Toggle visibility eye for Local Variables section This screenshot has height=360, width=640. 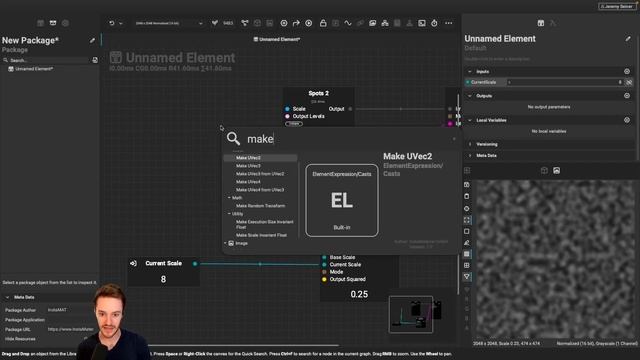(x=627, y=120)
